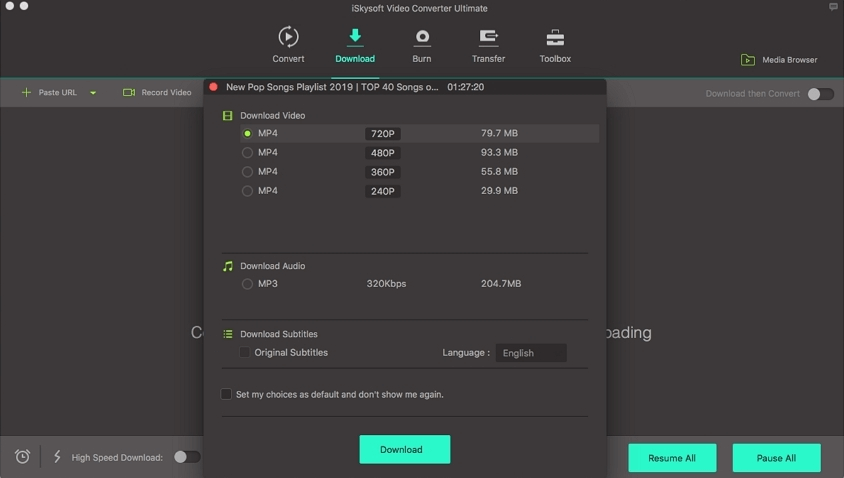Open the subtitle Language dropdown
The image size is (844, 478).
click(x=531, y=353)
